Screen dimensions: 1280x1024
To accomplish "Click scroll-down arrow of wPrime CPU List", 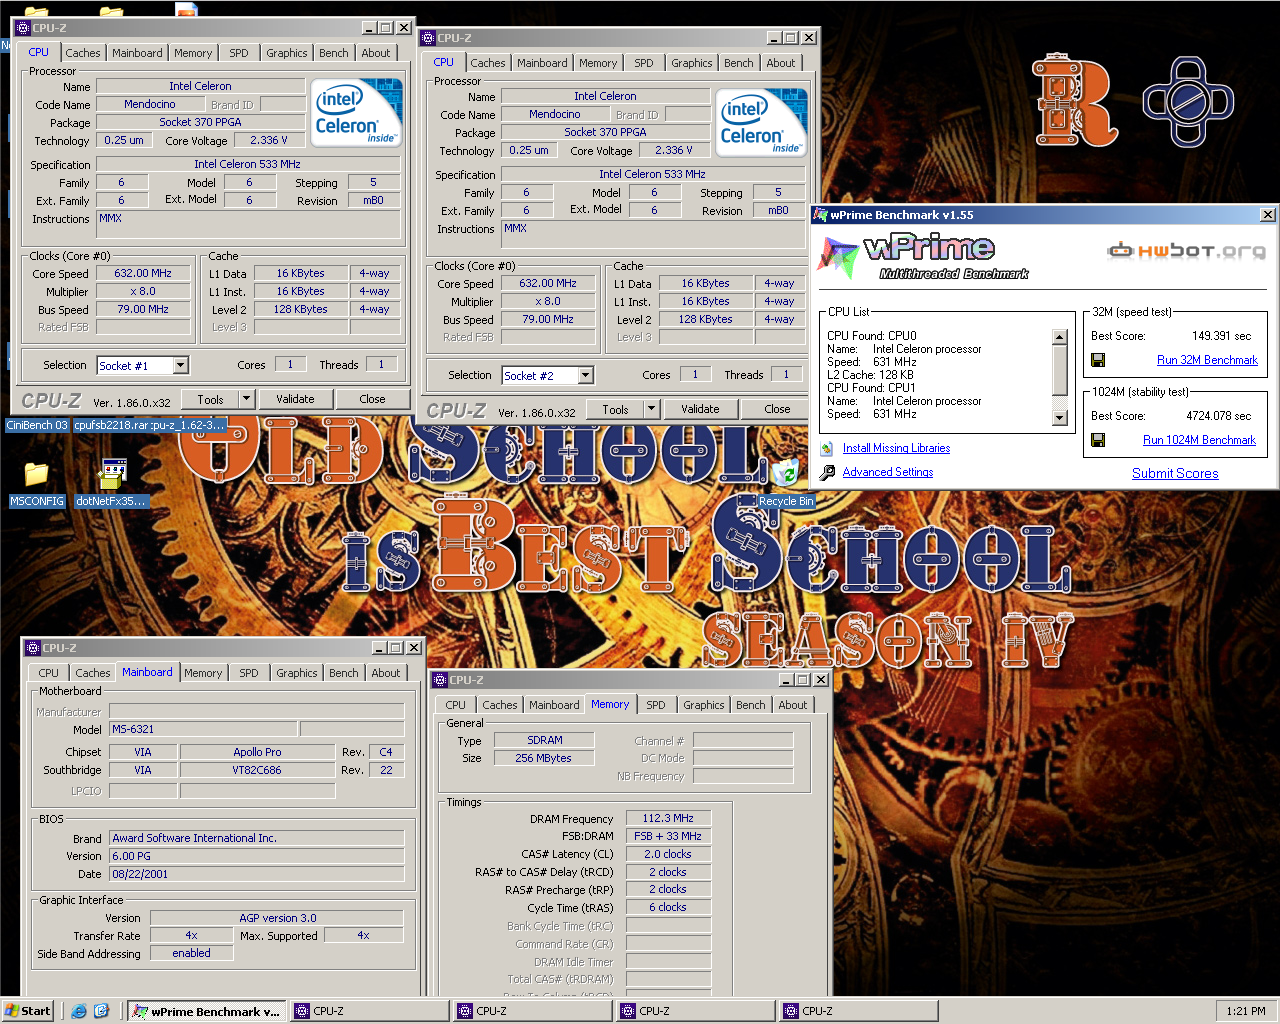I will tap(1060, 418).
